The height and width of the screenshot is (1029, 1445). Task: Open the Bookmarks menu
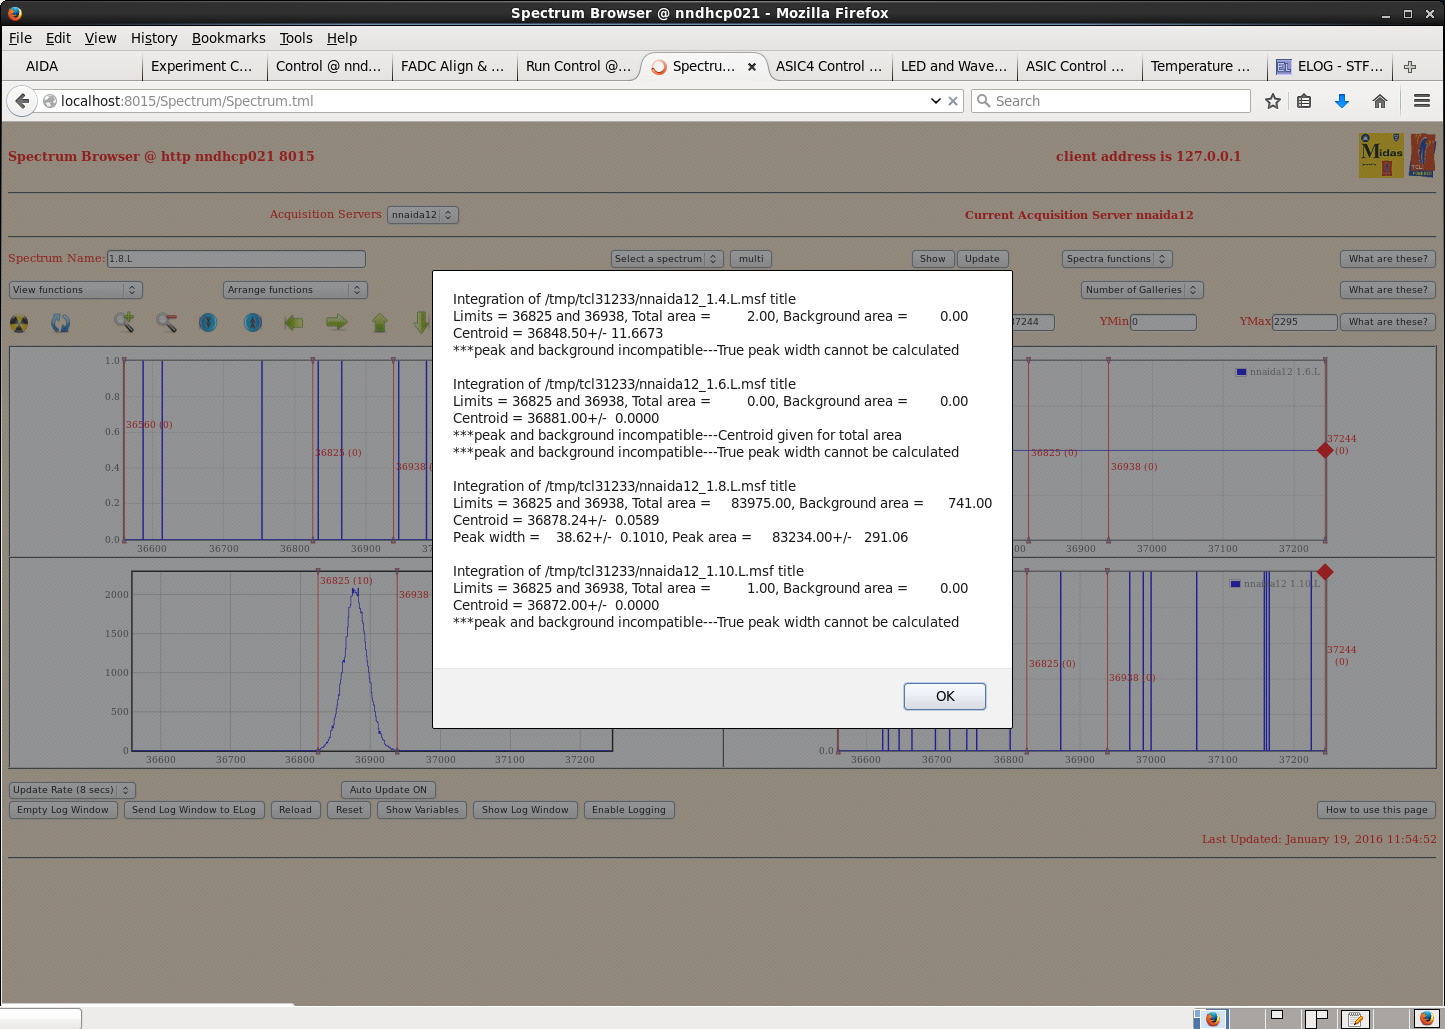tap(229, 38)
